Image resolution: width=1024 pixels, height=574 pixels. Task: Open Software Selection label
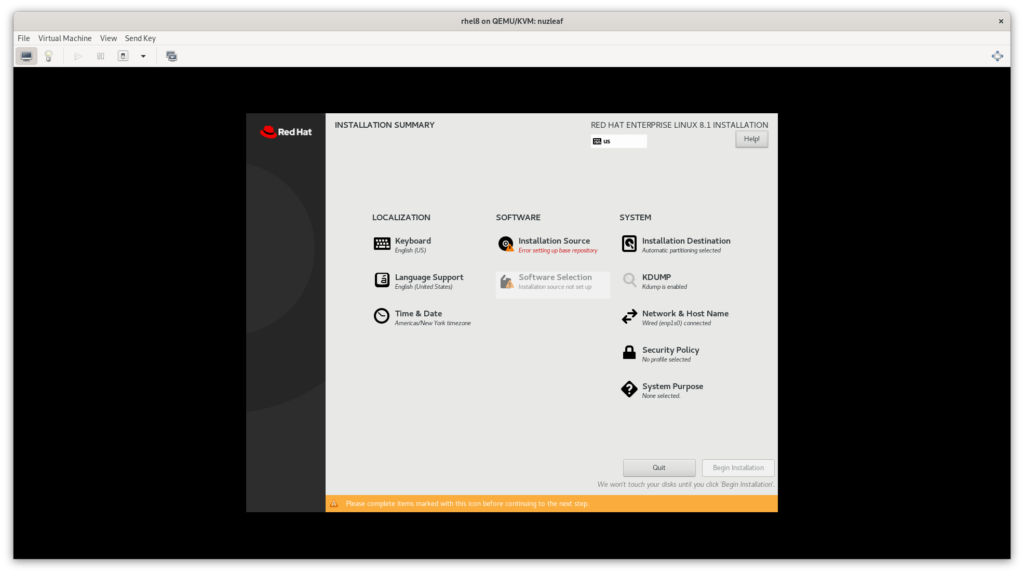[x=555, y=278]
